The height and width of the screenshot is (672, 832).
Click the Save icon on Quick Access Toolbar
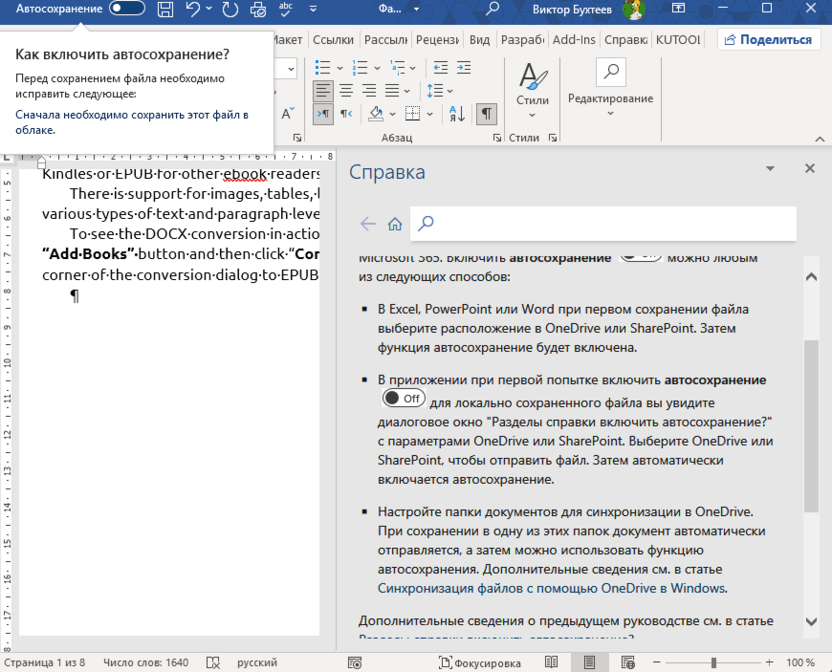click(x=165, y=10)
